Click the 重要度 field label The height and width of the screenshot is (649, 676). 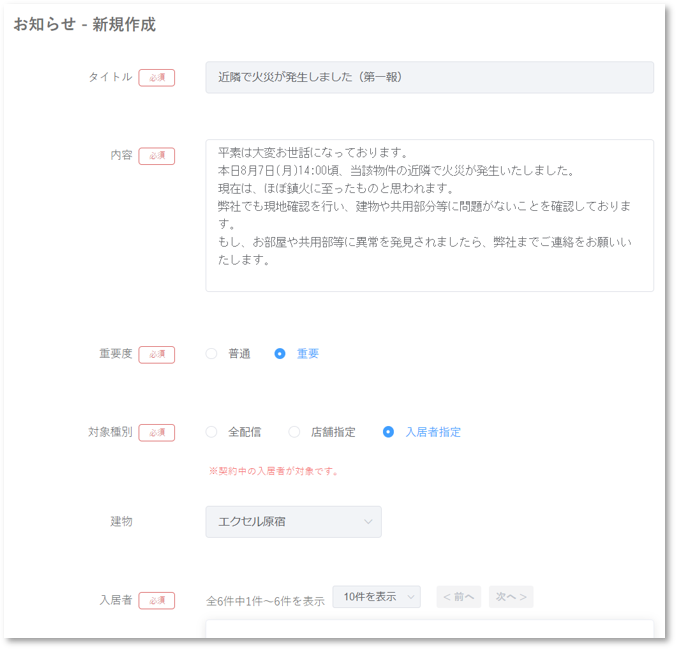click(116, 354)
